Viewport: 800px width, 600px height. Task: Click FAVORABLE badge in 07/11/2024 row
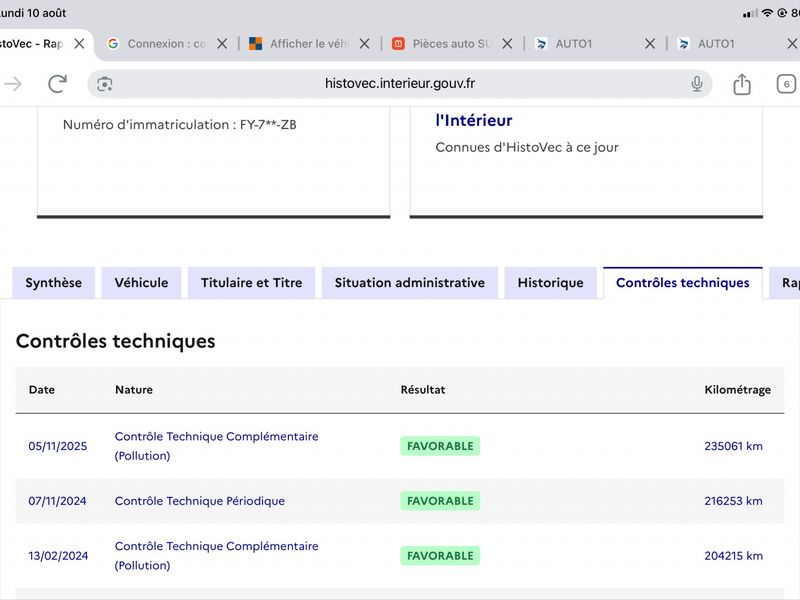point(440,501)
